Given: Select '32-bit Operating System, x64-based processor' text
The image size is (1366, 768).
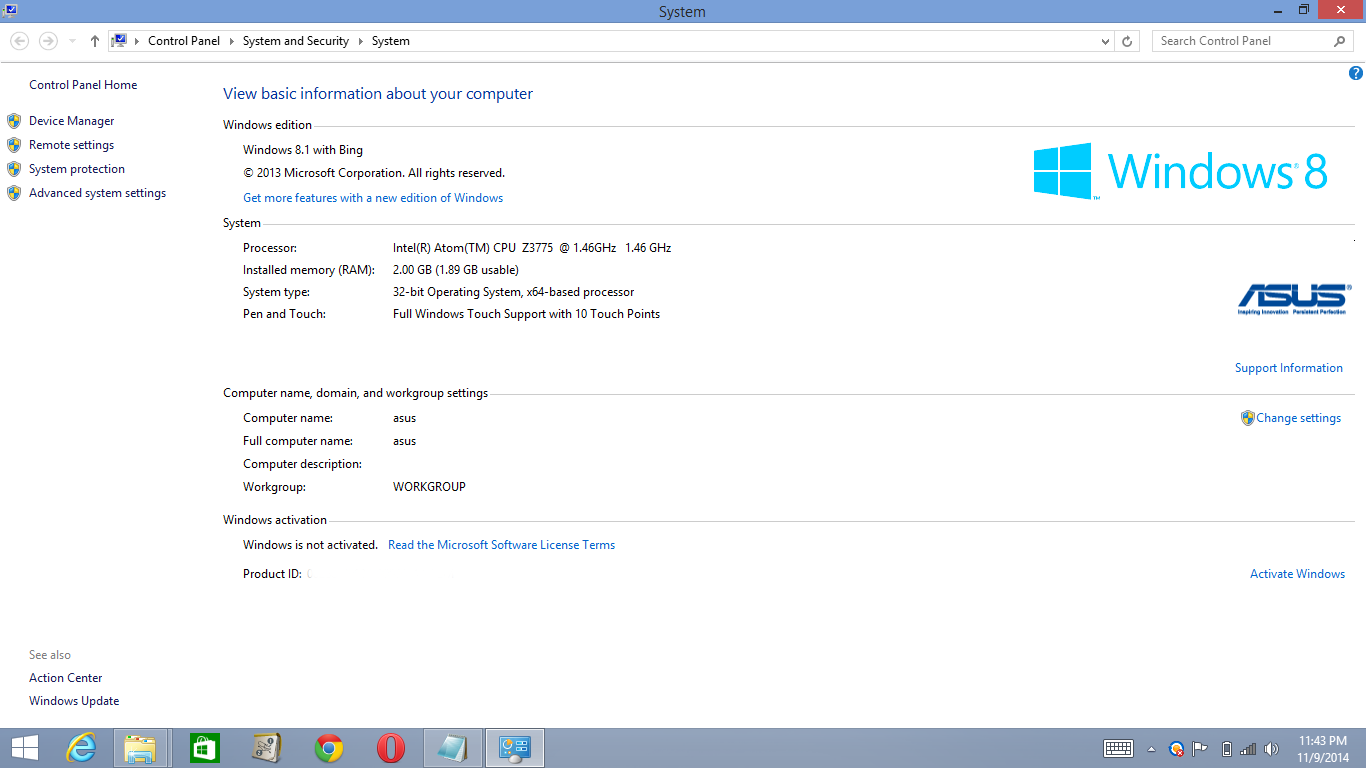Looking at the screenshot, I should coord(513,292).
